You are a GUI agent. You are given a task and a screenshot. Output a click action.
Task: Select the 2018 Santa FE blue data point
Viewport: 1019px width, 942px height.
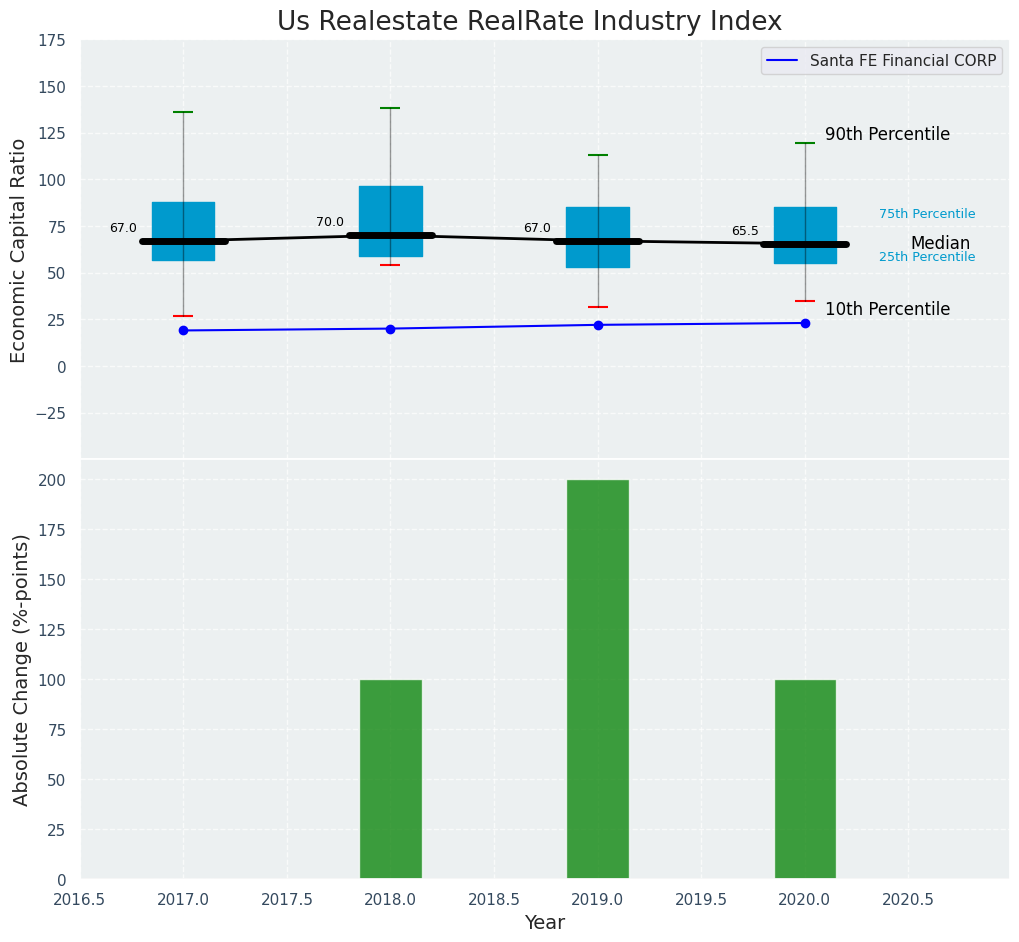tap(390, 328)
